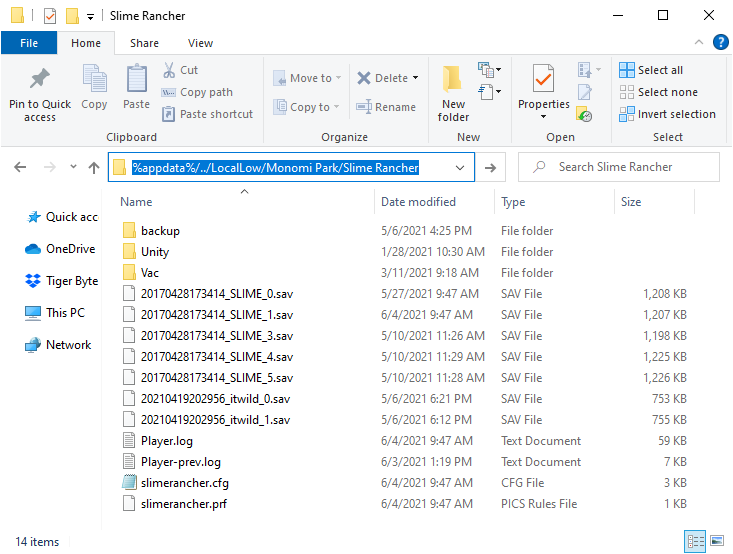Sort by Date modified column header
The width and height of the screenshot is (733, 554).
pos(418,202)
